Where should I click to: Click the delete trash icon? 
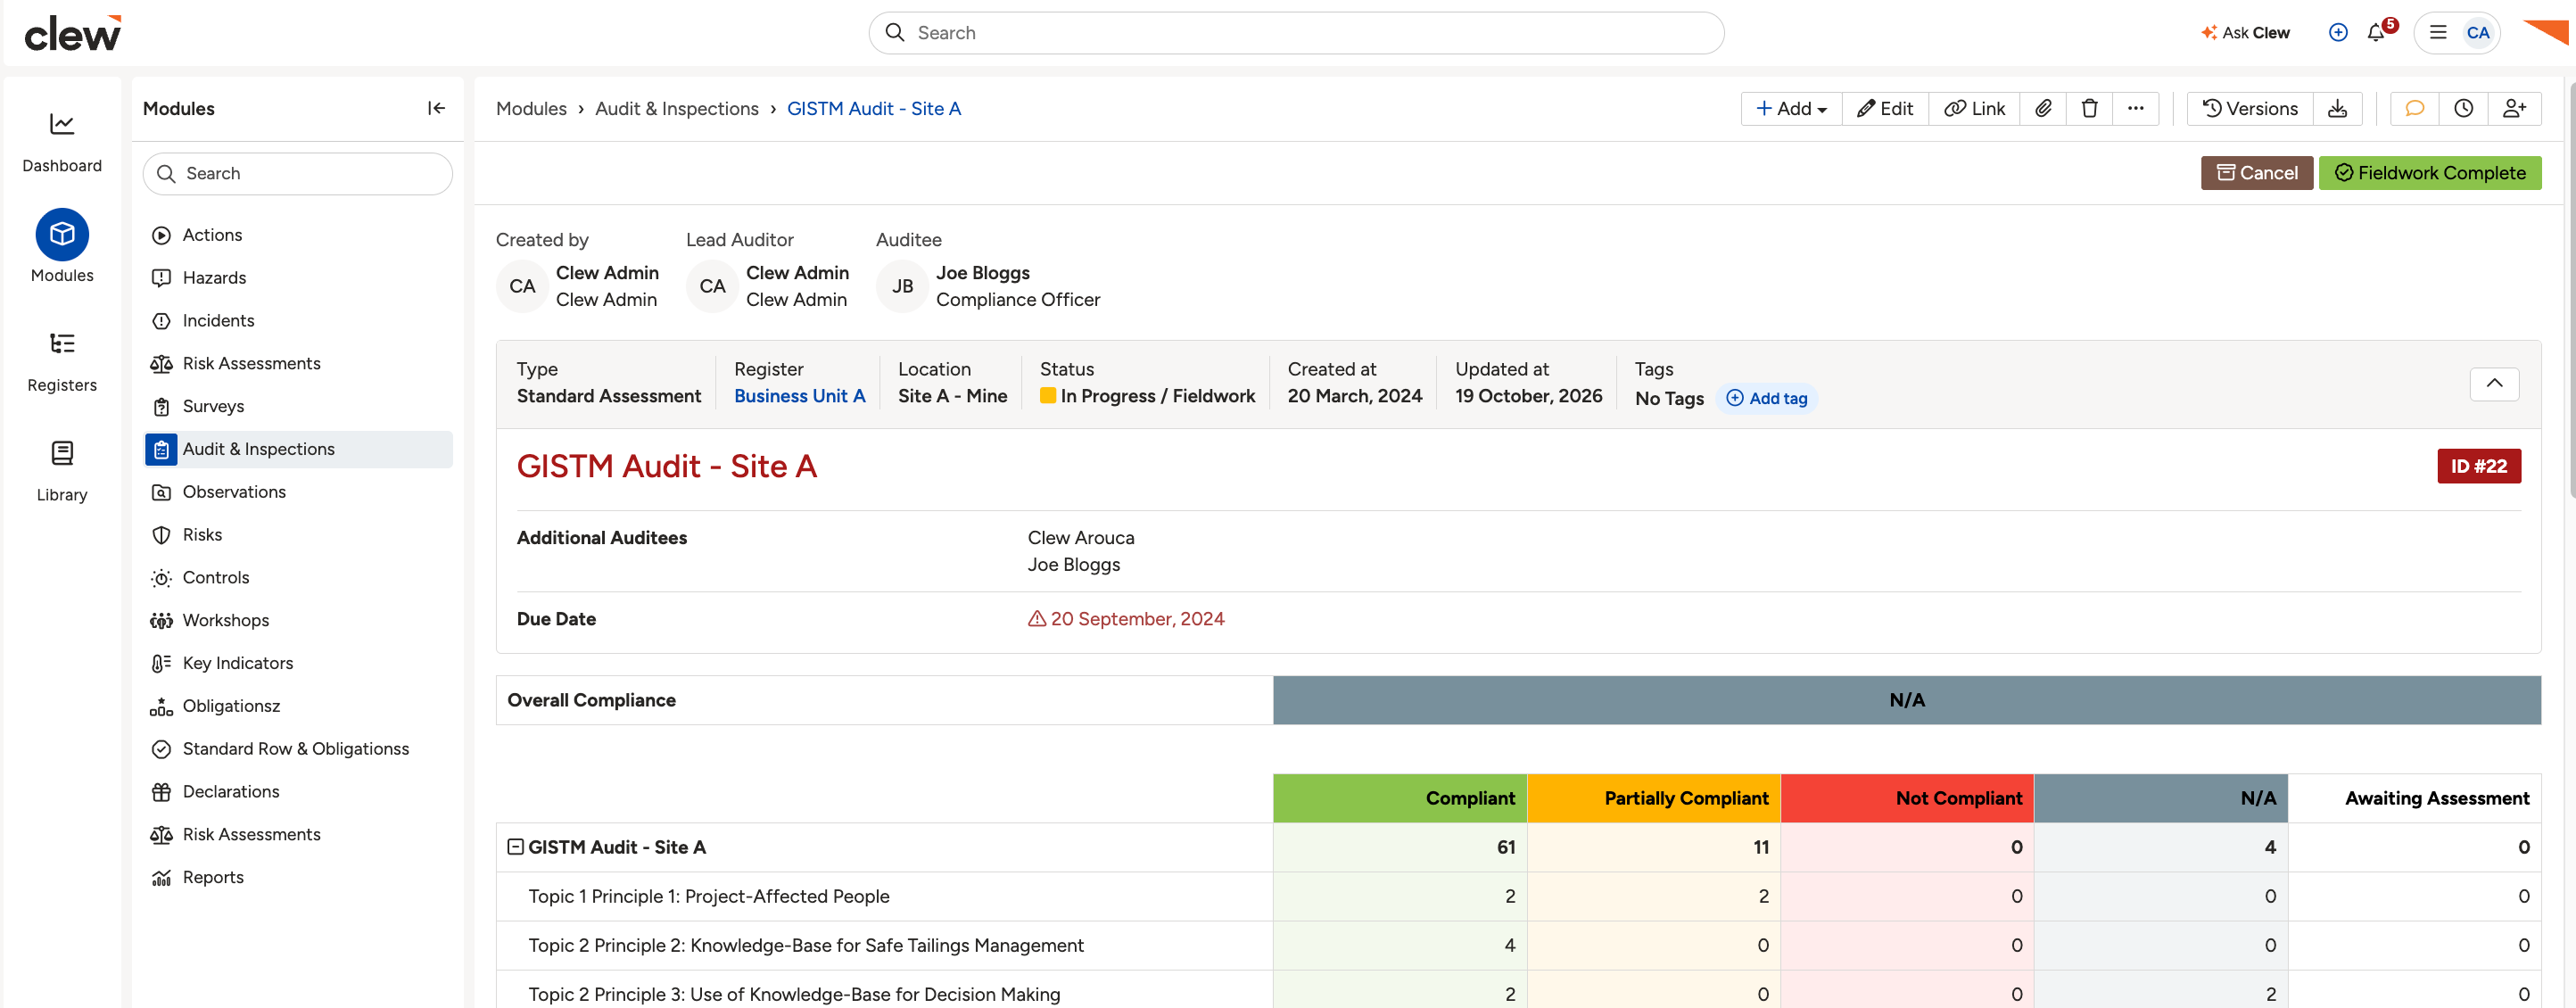[x=2089, y=108]
